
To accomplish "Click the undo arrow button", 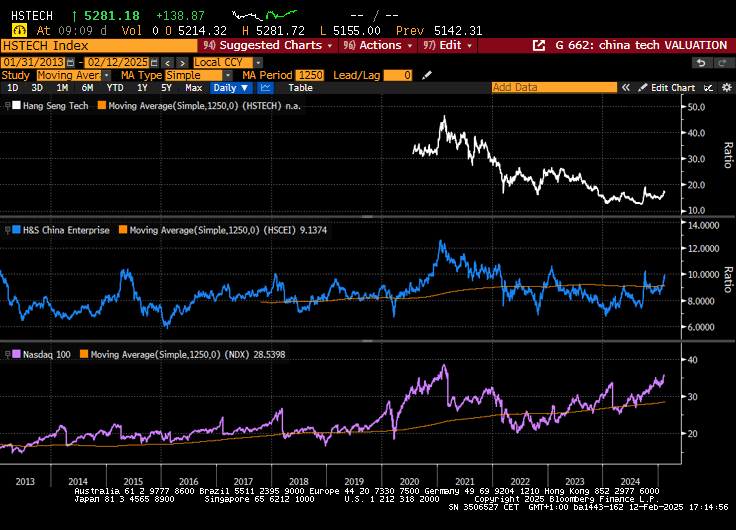I will point(701,62).
